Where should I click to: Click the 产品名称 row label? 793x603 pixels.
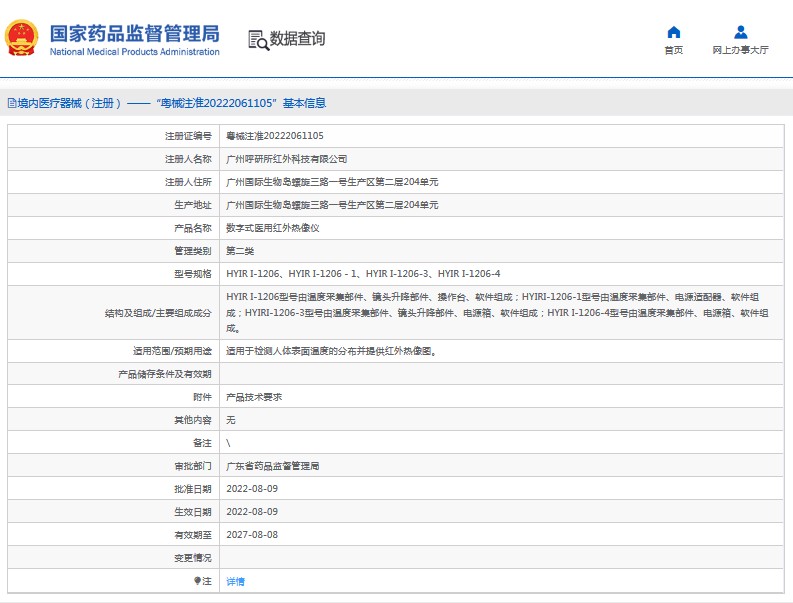pyautogui.click(x=193, y=228)
